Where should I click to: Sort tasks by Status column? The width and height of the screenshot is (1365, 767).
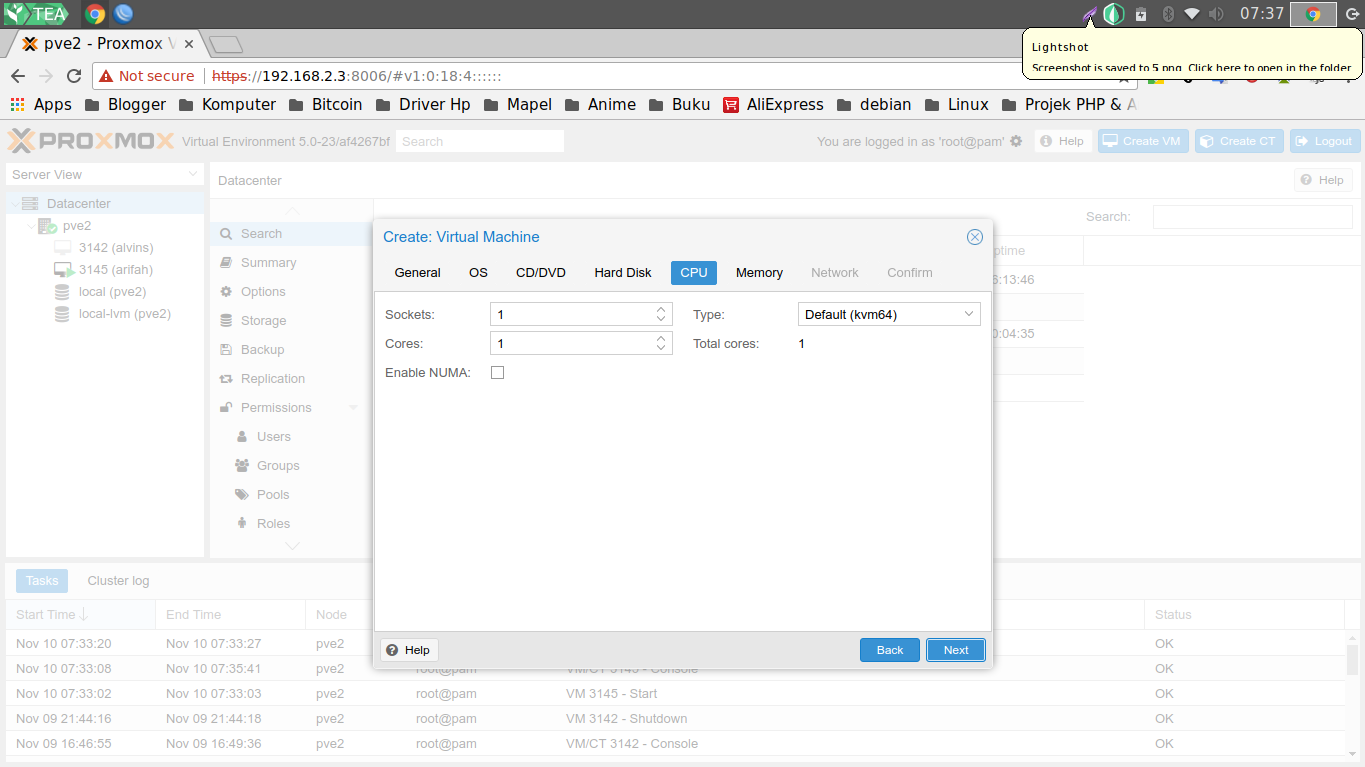pyautogui.click(x=1244, y=614)
